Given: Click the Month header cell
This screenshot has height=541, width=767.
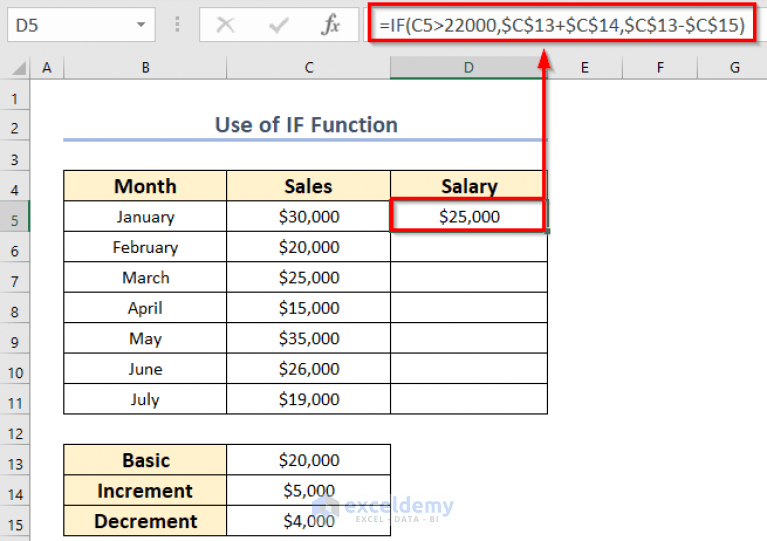Looking at the screenshot, I should click(x=145, y=186).
